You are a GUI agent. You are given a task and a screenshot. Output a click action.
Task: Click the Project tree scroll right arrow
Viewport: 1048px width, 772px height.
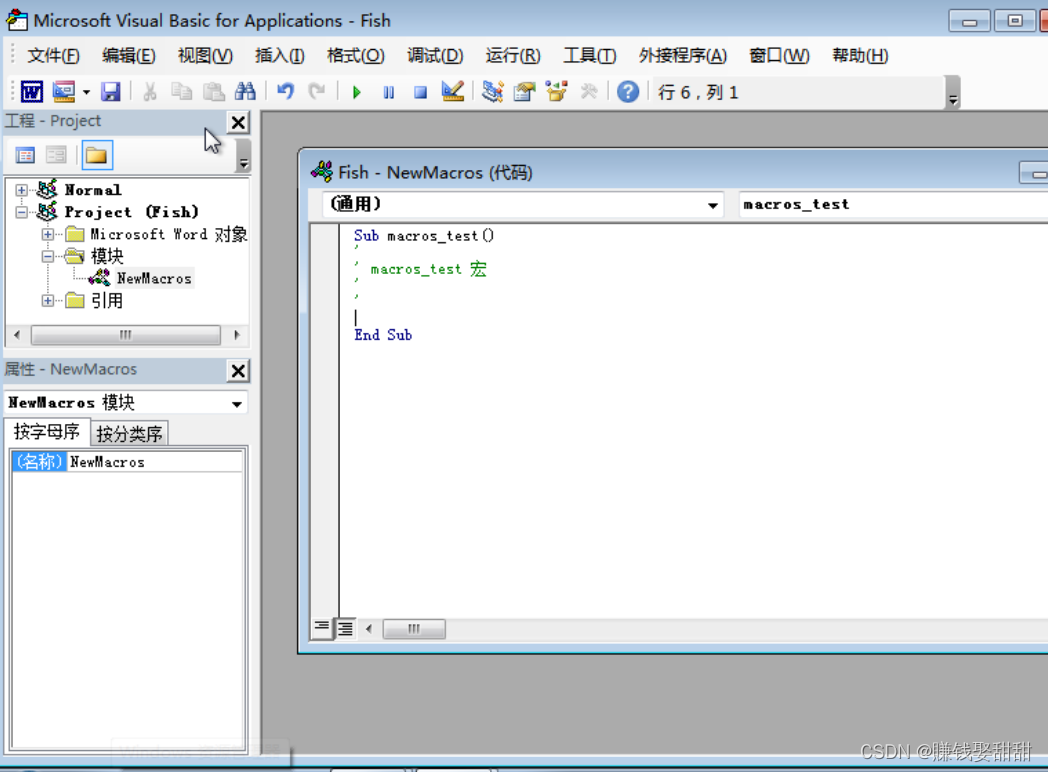237,335
